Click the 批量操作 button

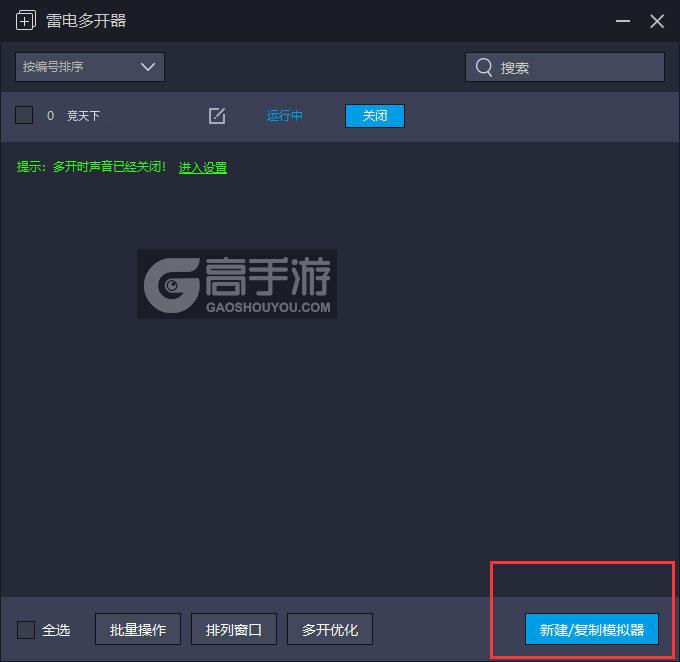(x=138, y=629)
